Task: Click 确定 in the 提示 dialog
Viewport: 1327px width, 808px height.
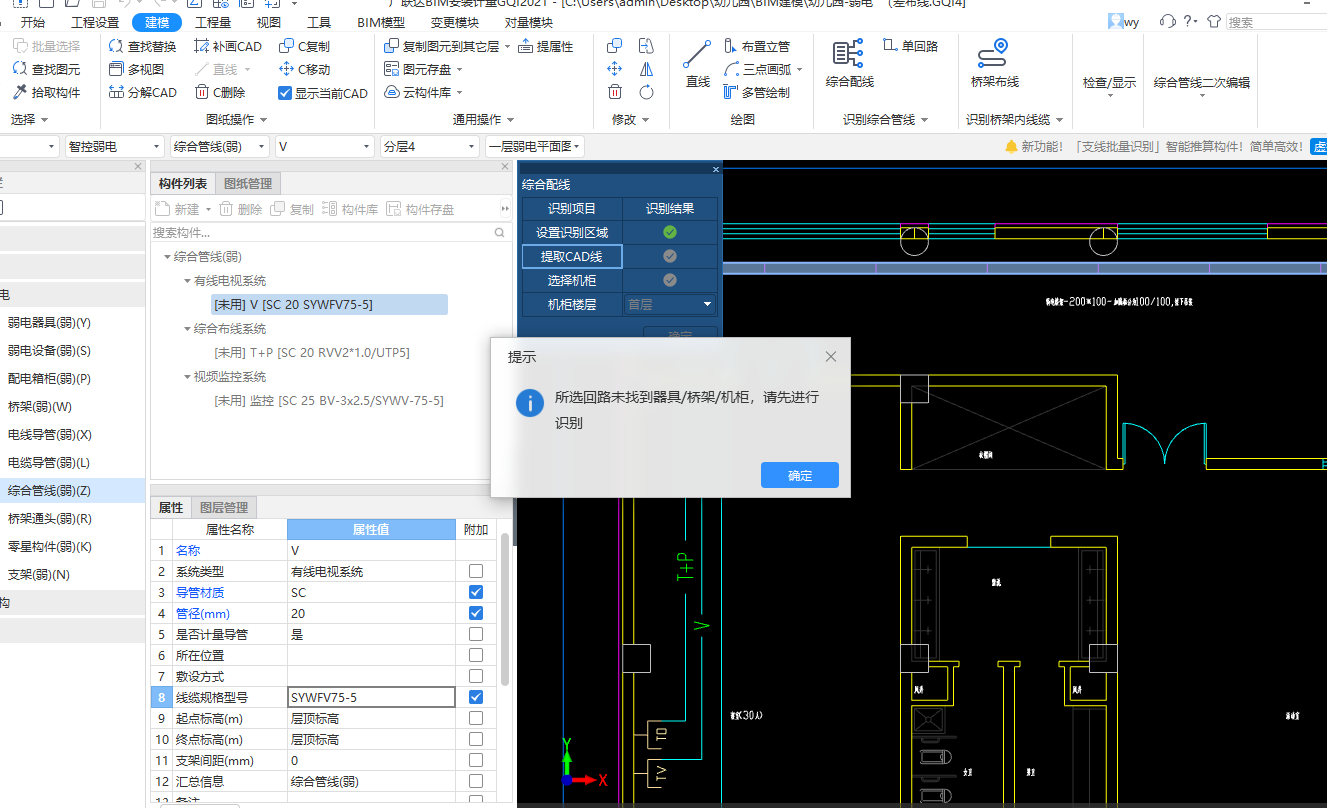Action: pos(800,475)
